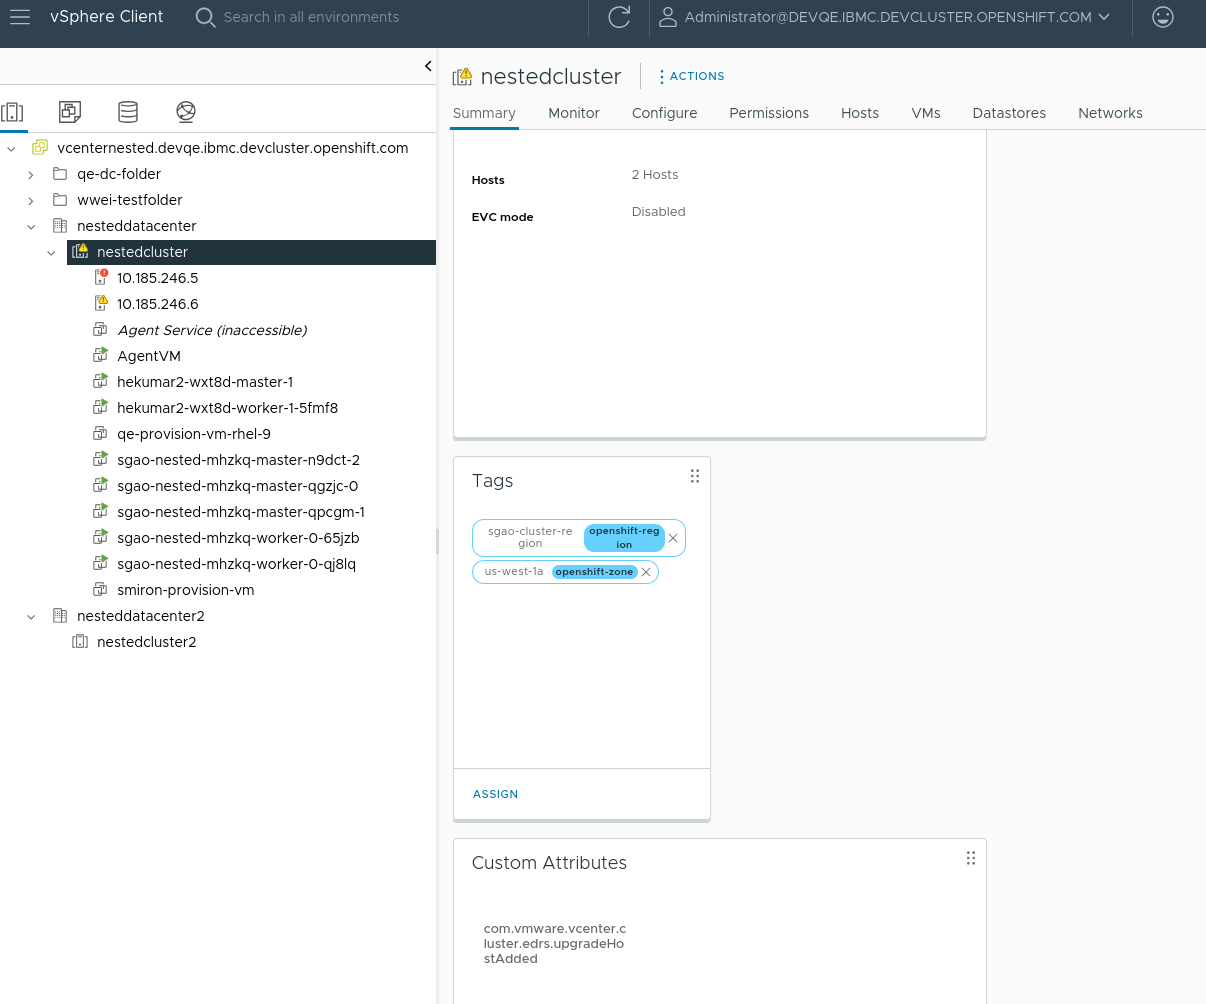Switch to VMs and Templates inventory view

(70, 112)
